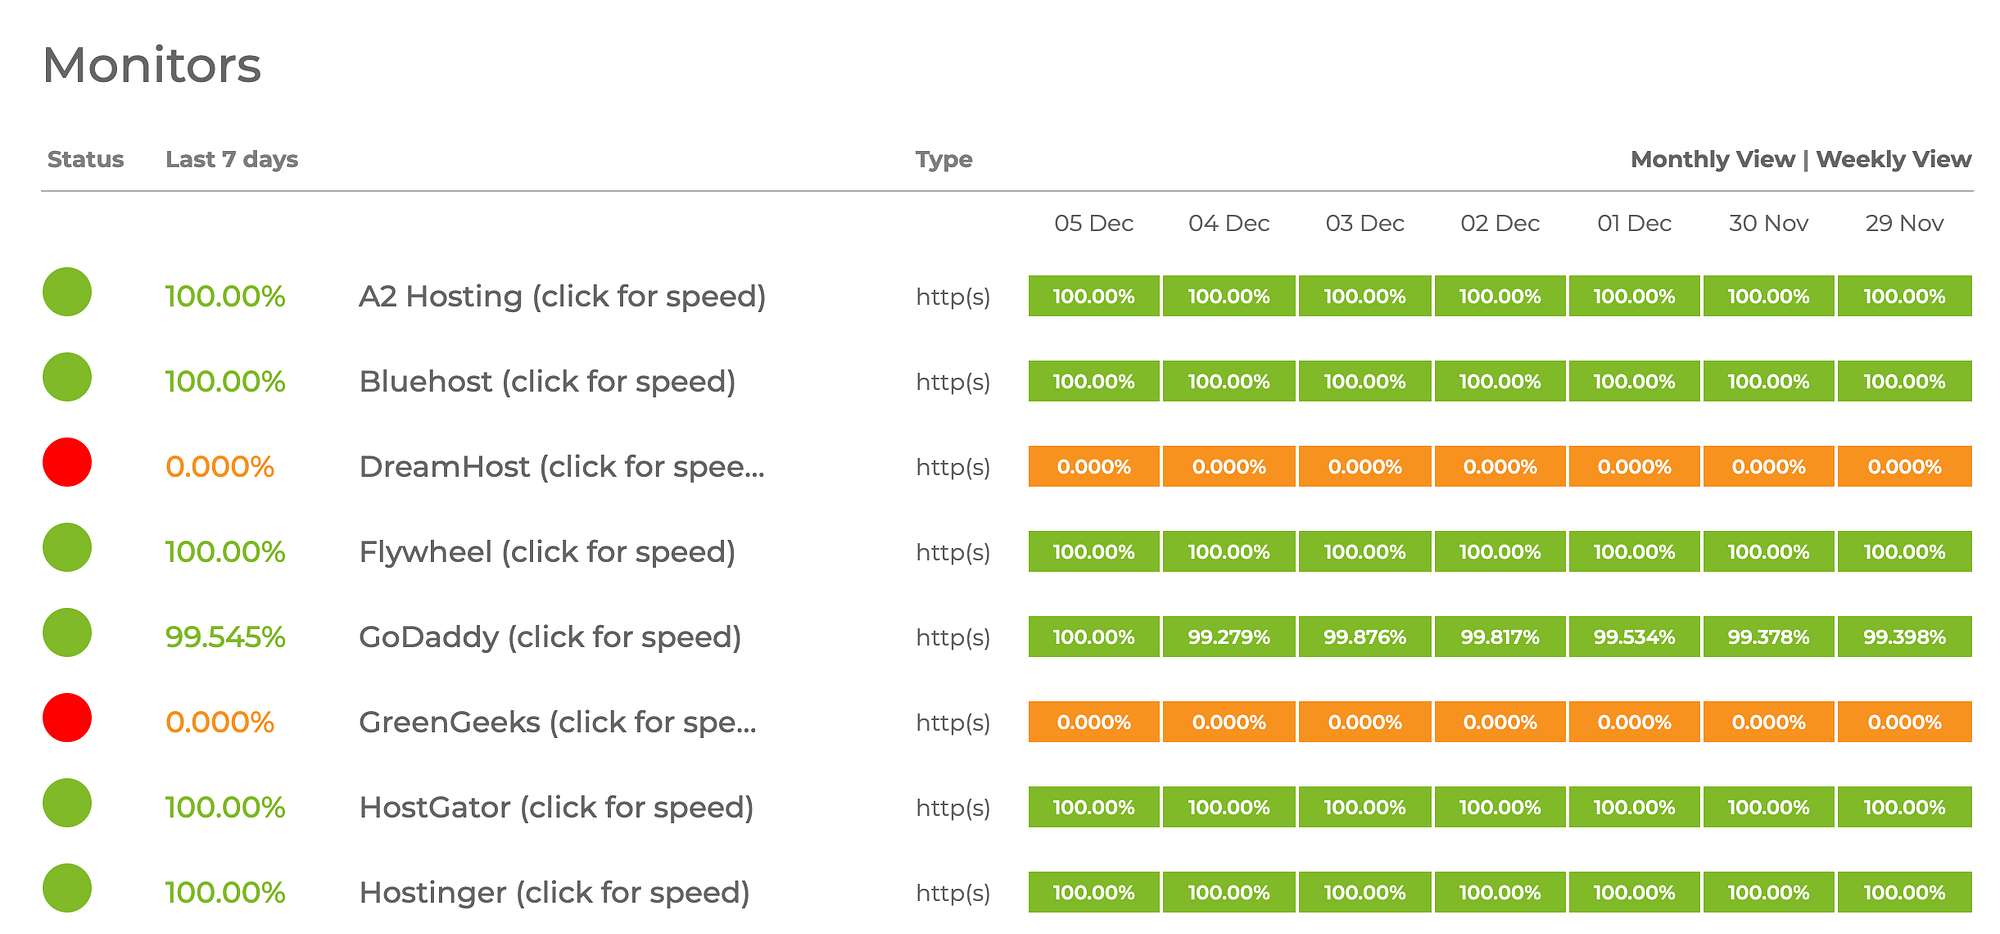Switch to Monthly View
The height and width of the screenshot is (934, 2000).
click(1712, 159)
